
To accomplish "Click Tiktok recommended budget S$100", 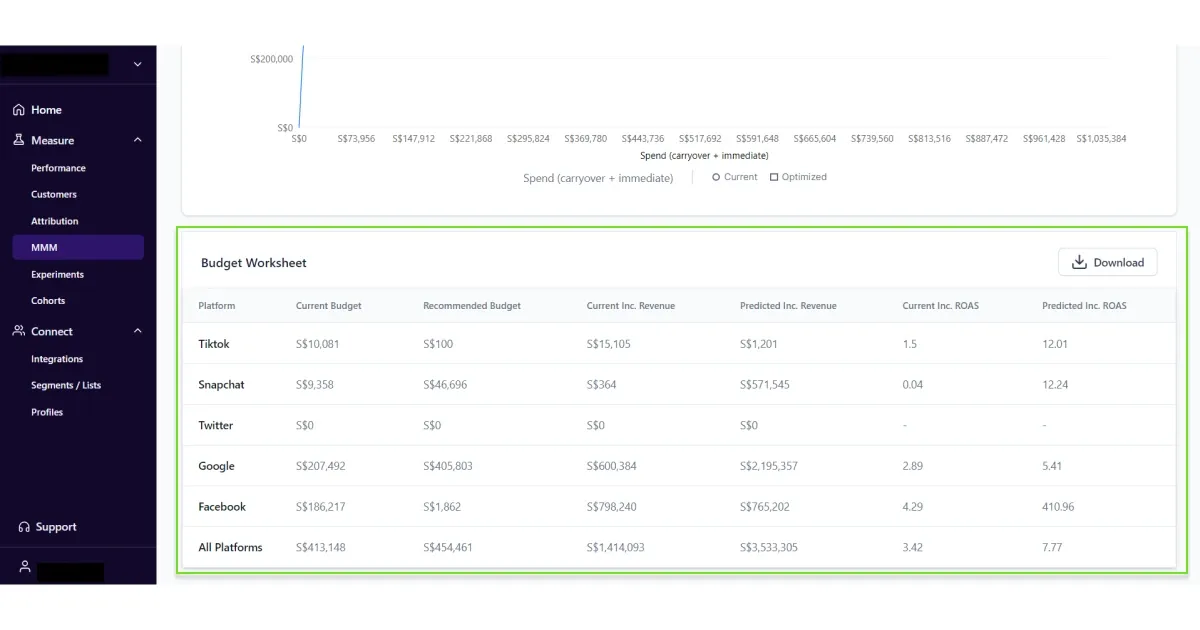I will pyautogui.click(x=438, y=344).
